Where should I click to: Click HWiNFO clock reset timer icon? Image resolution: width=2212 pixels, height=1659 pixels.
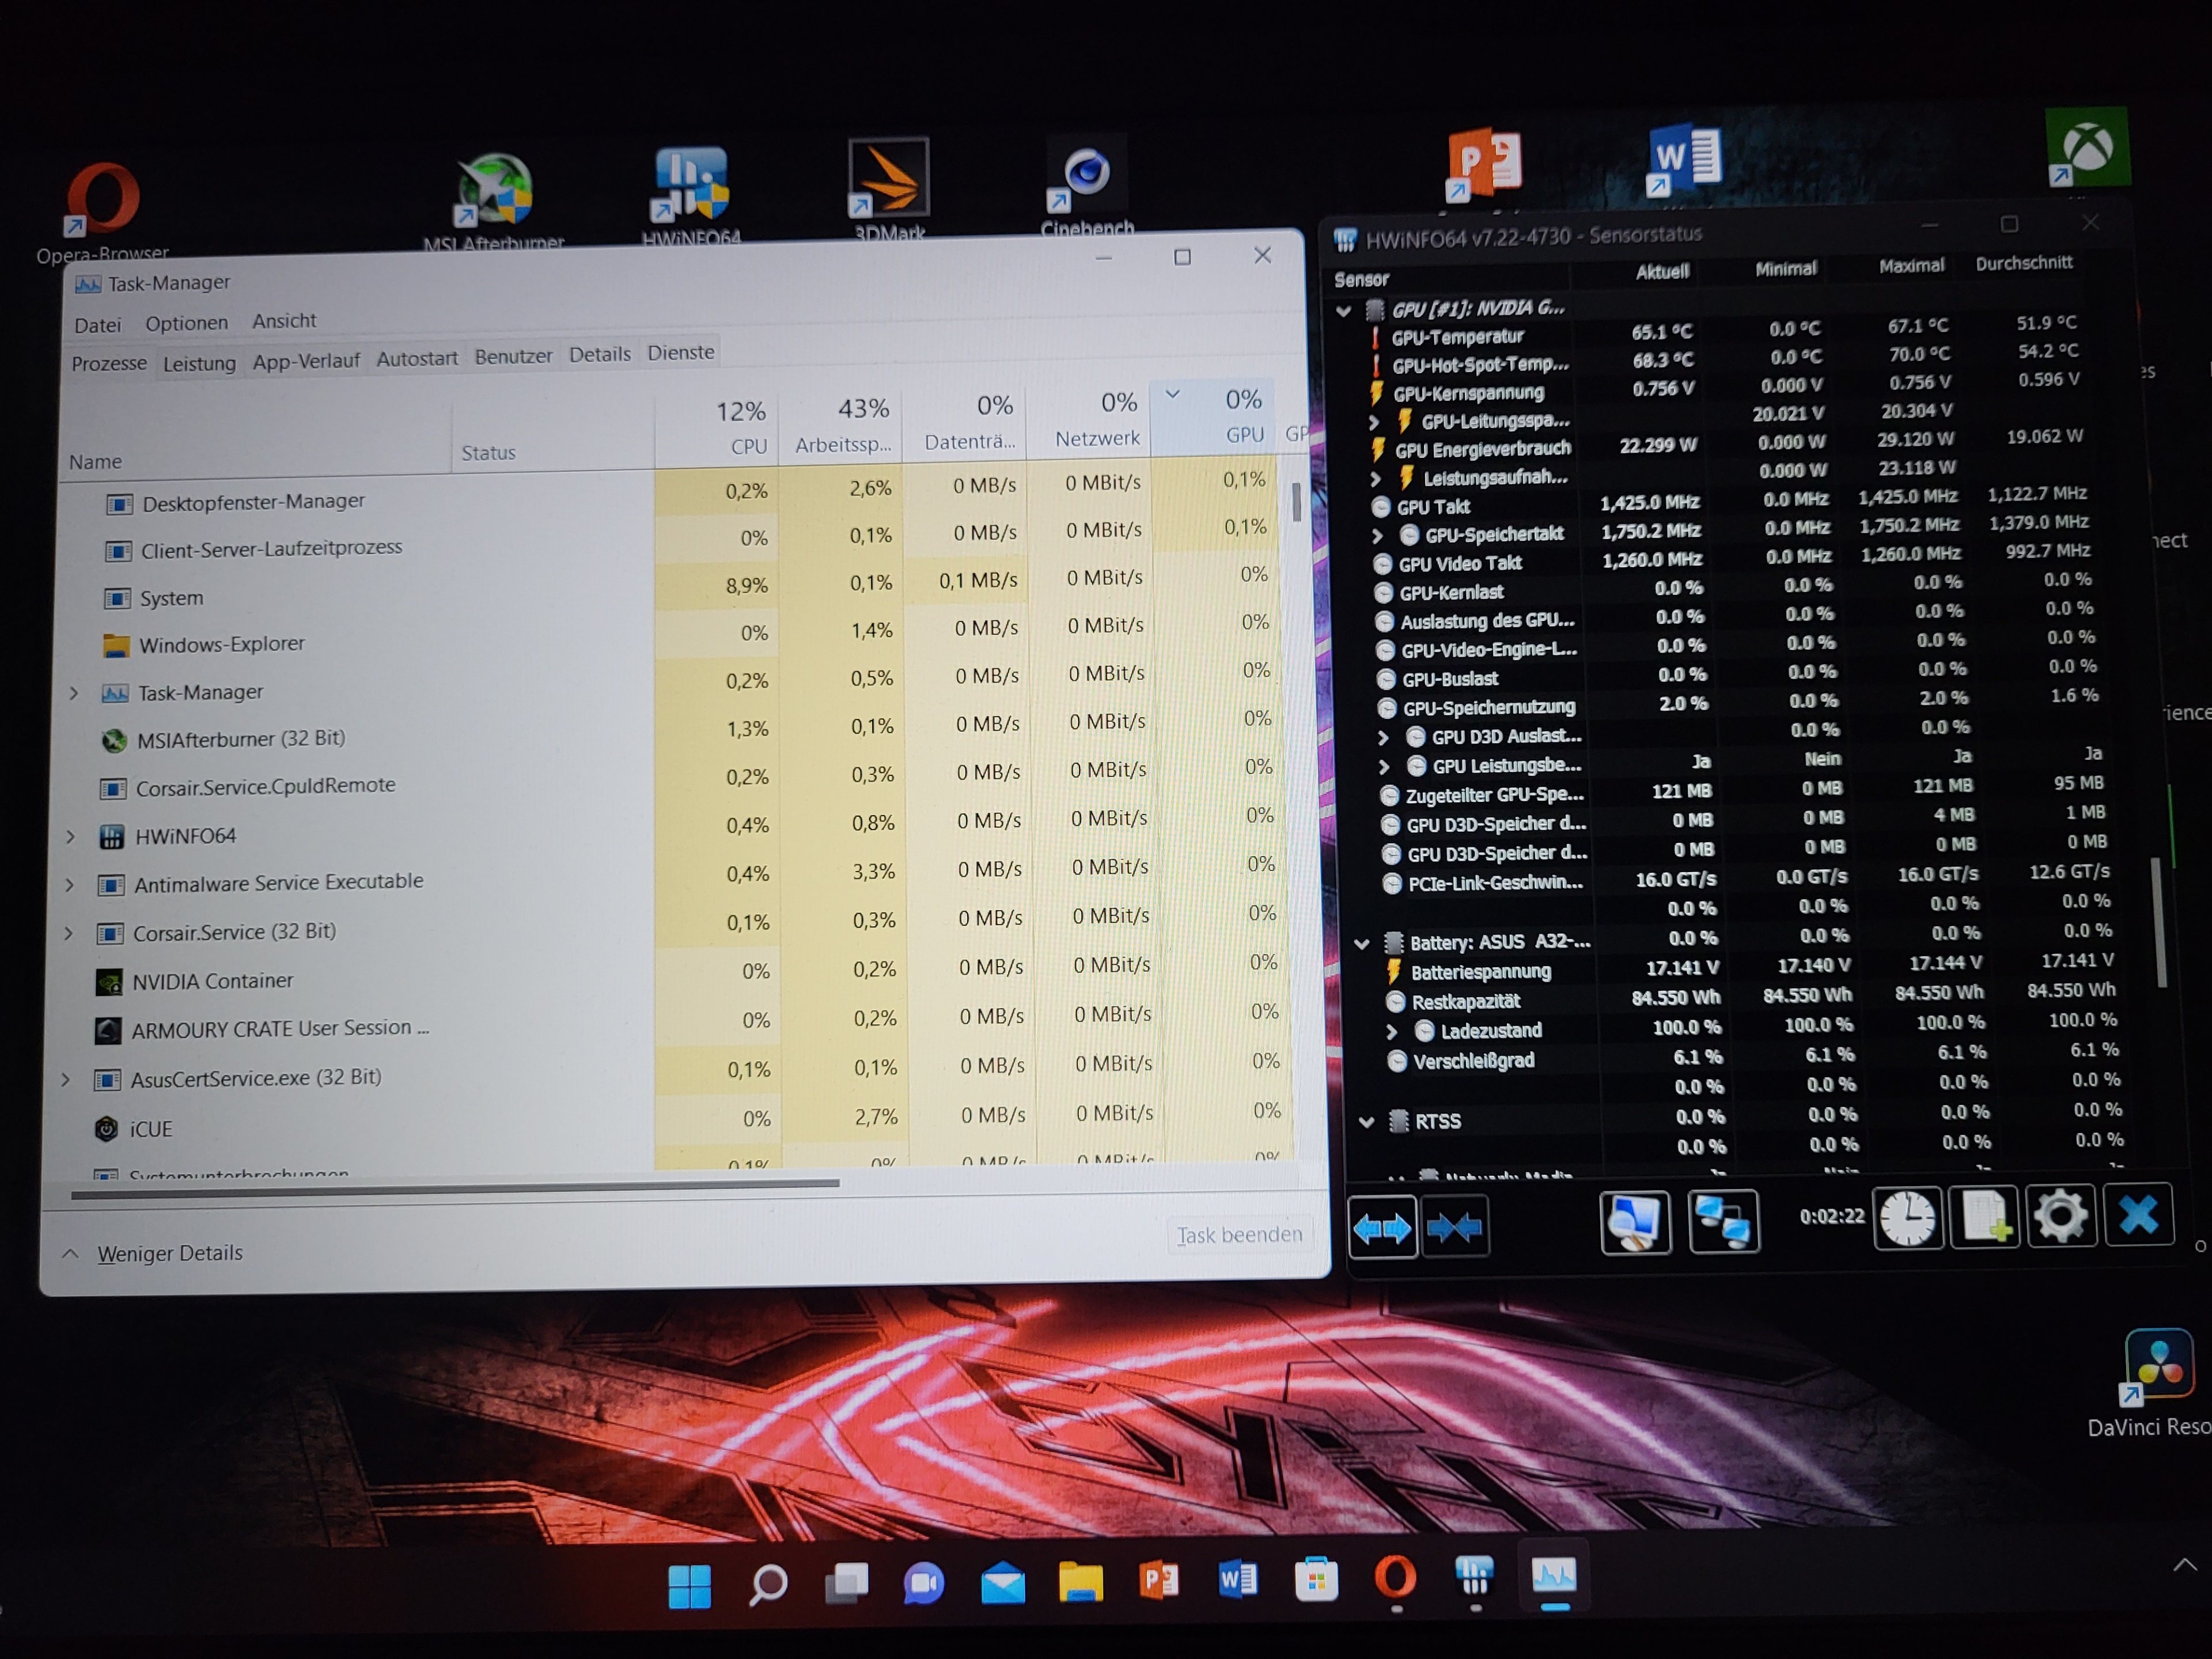click(1908, 1219)
